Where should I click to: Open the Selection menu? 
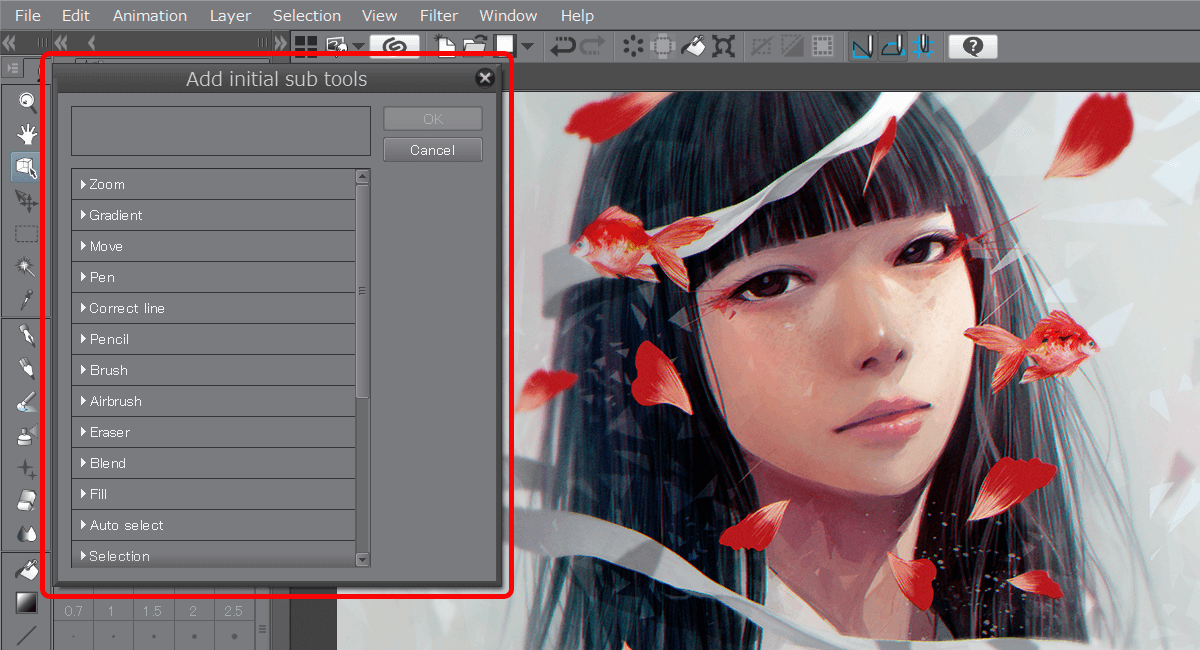point(307,16)
